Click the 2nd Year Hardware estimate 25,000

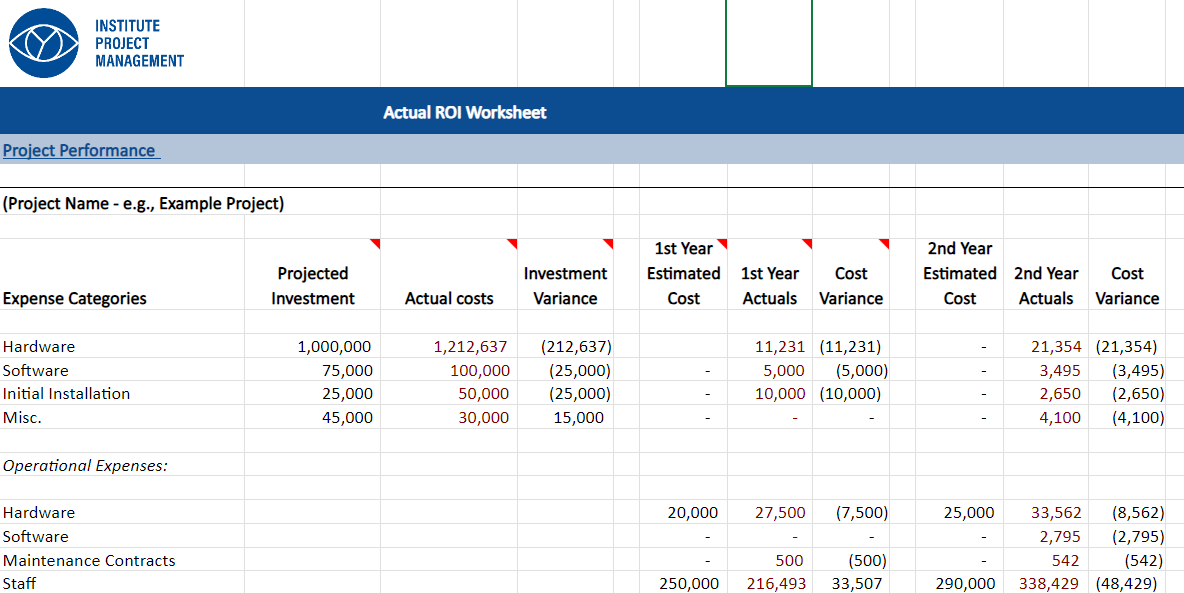(x=970, y=513)
